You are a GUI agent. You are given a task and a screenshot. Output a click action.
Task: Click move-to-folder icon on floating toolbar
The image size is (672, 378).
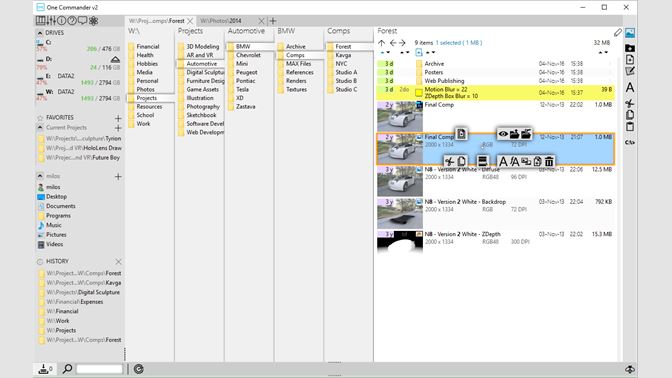click(514, 134)
